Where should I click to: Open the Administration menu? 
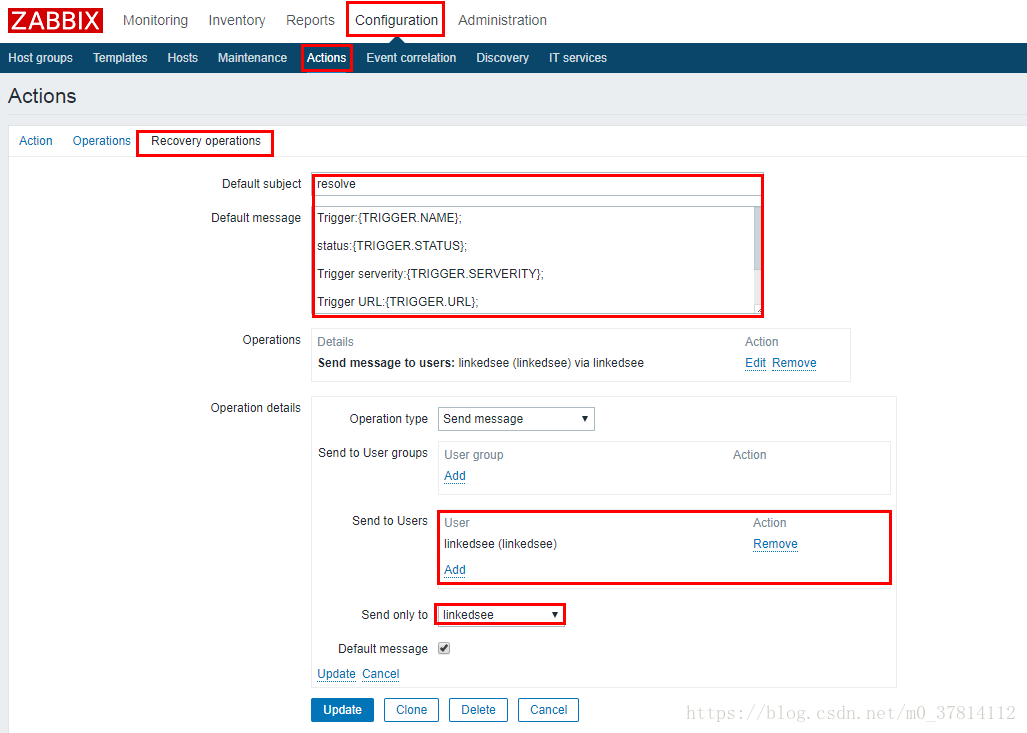tap(502, 20)
